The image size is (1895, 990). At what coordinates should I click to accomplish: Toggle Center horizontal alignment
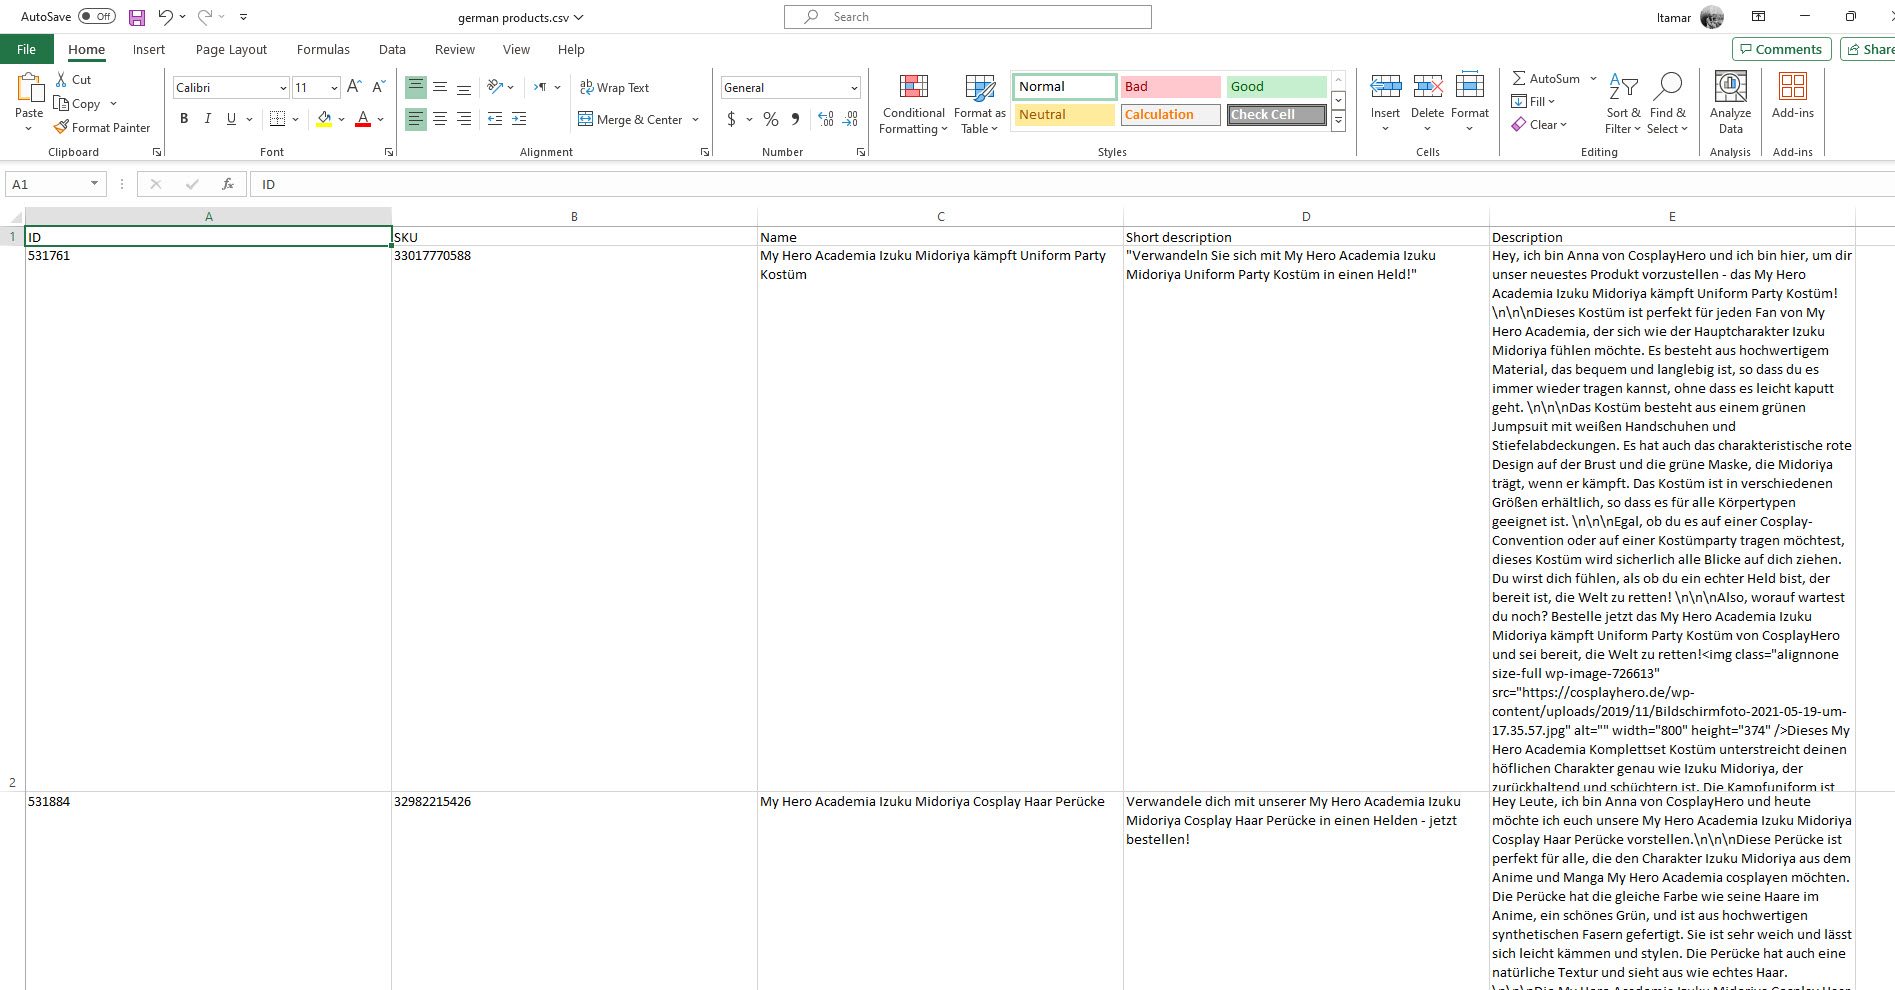440,119
